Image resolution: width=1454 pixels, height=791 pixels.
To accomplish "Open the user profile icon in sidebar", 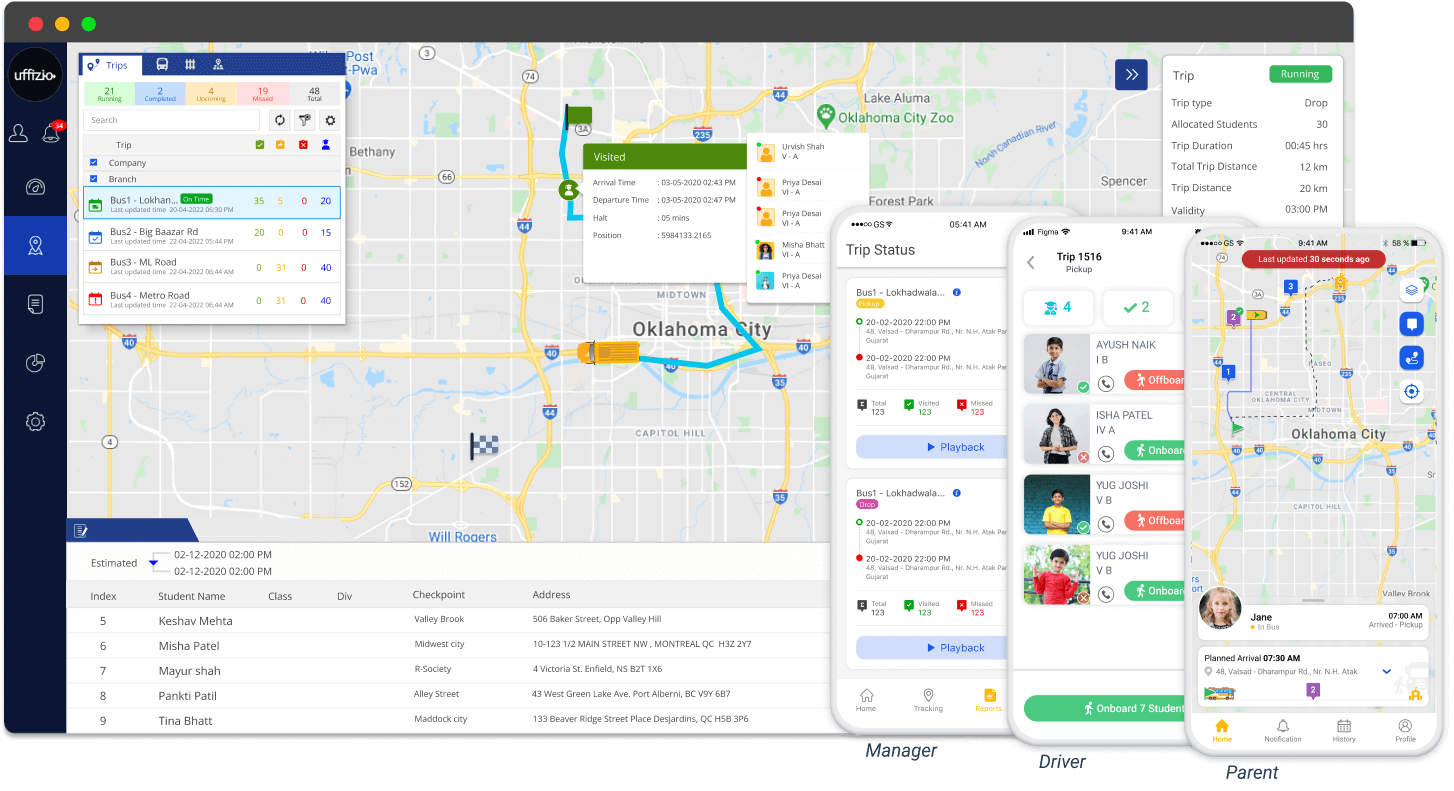I will click(x=18, y=133).
